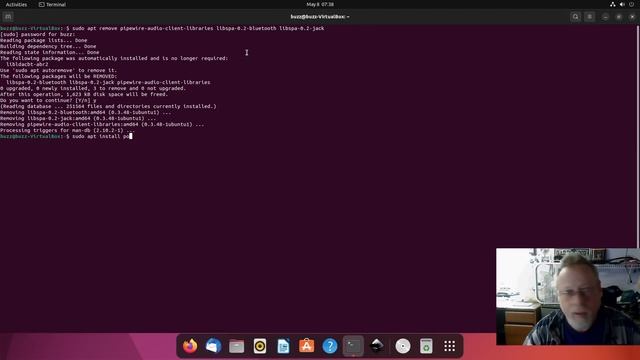Click the '(Reading database ...' line
Image resolution: width=640 pixels, height=360 pixels.
tap(108, 106)
